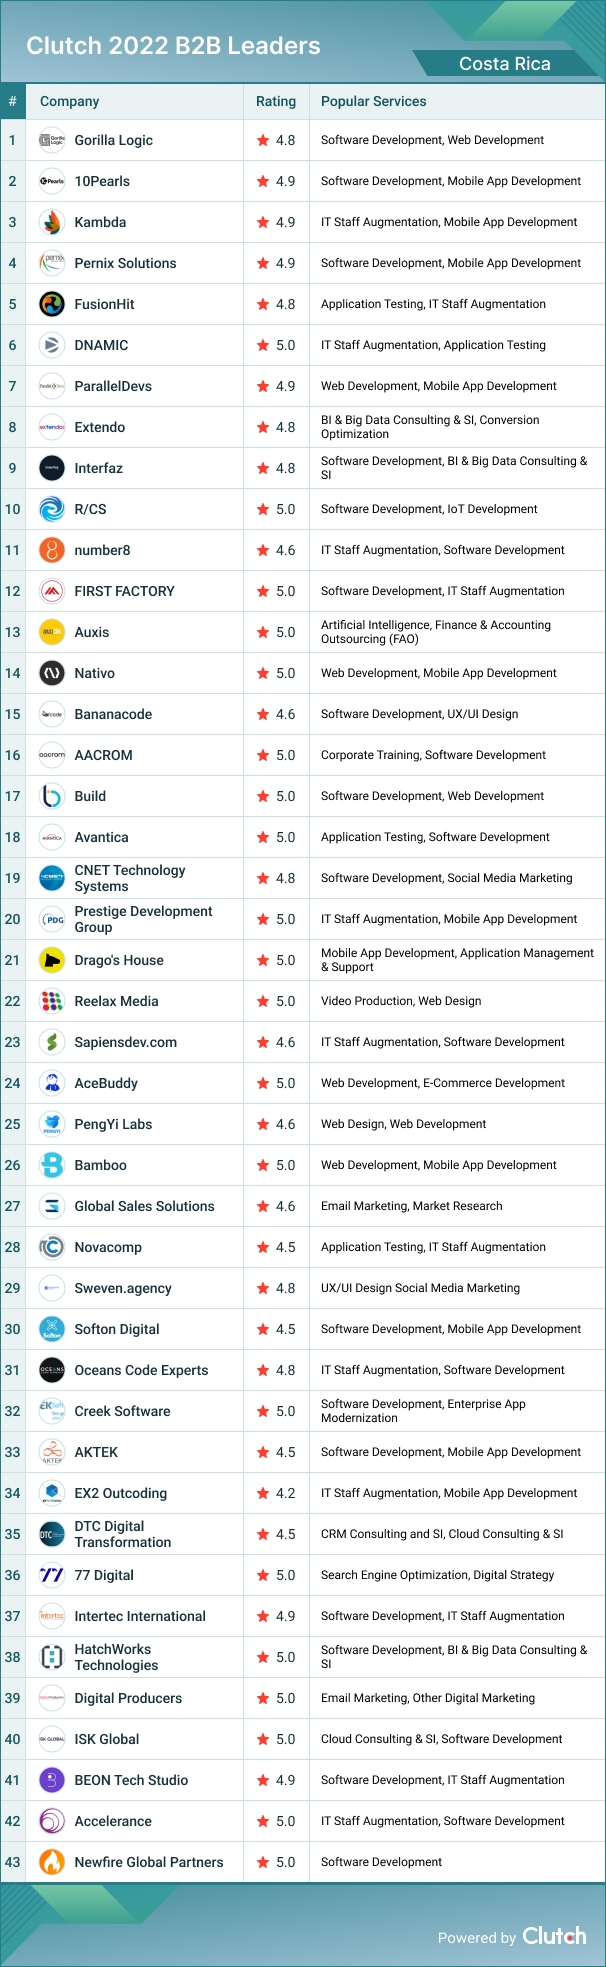Click the Bamboo blue B logo
This screenshot has width=606, height=1967.
52,1165
